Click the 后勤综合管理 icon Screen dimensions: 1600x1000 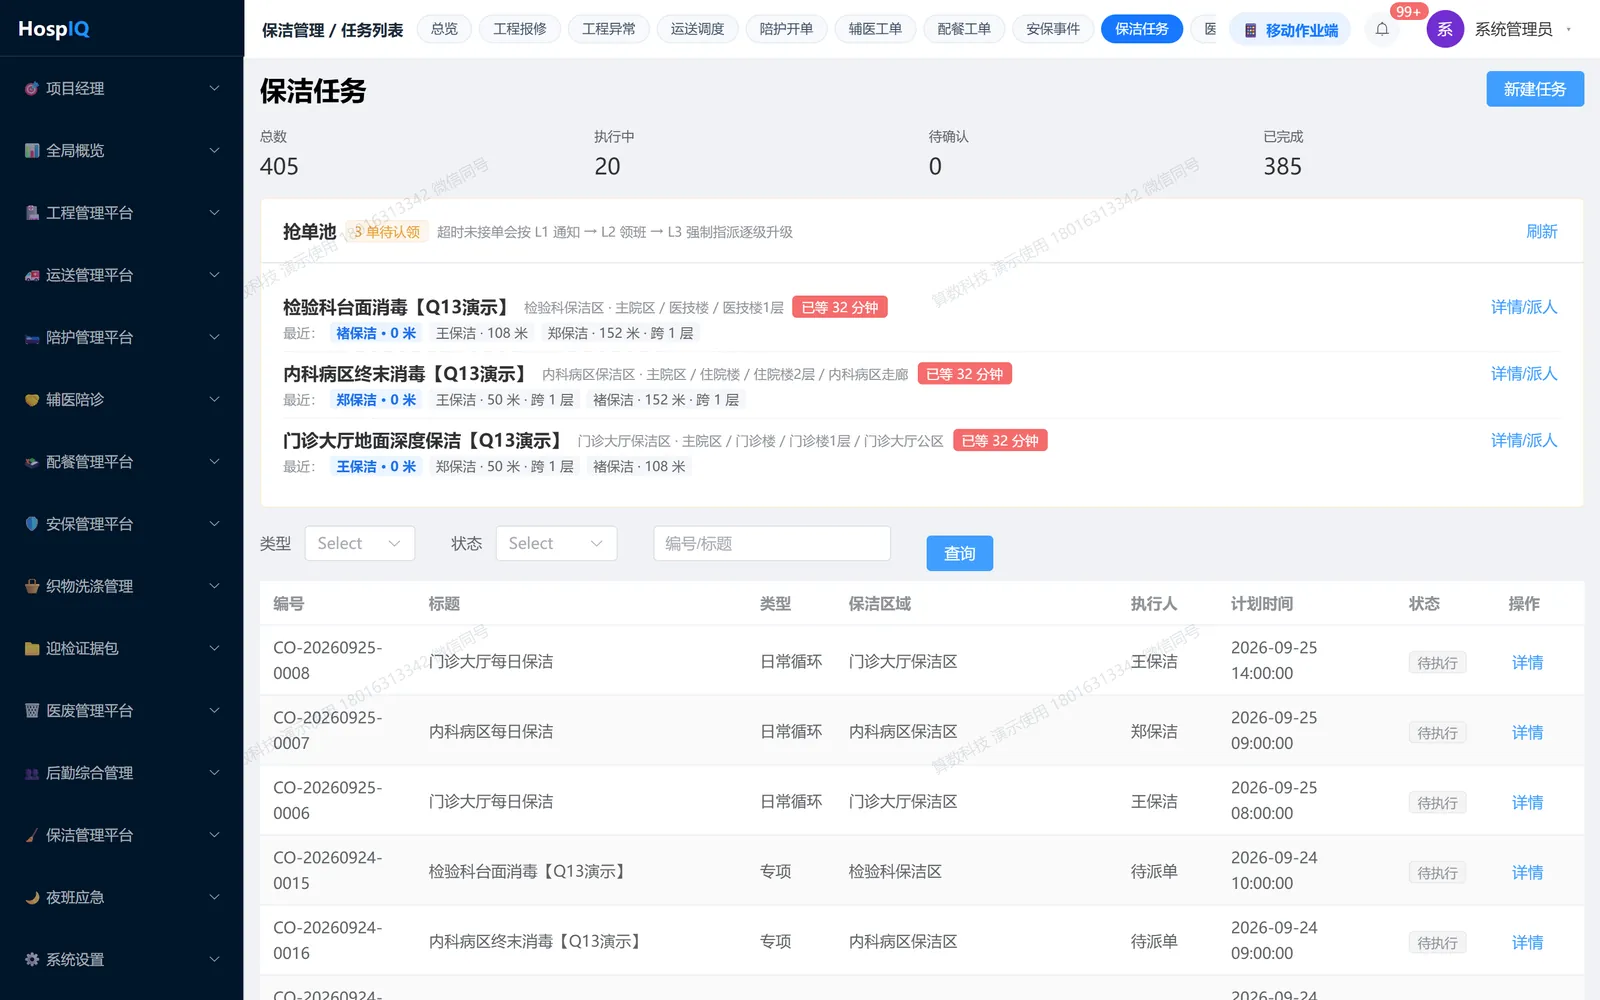click(x=32, y=772)
